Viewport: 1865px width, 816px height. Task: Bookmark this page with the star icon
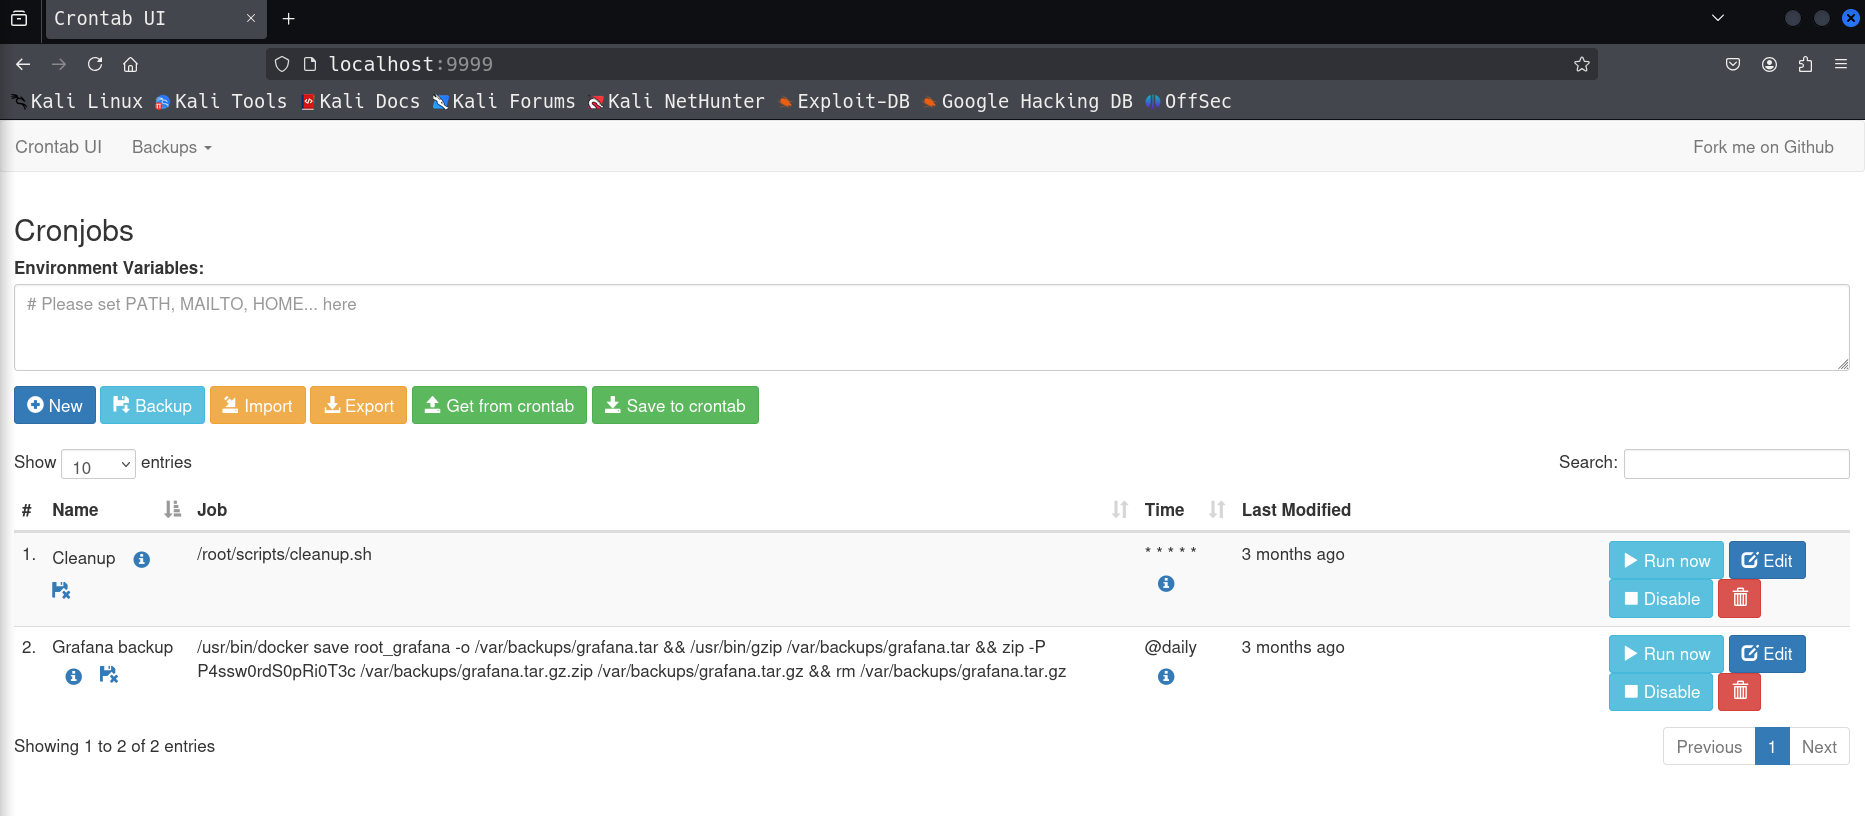coord(1582,64)
